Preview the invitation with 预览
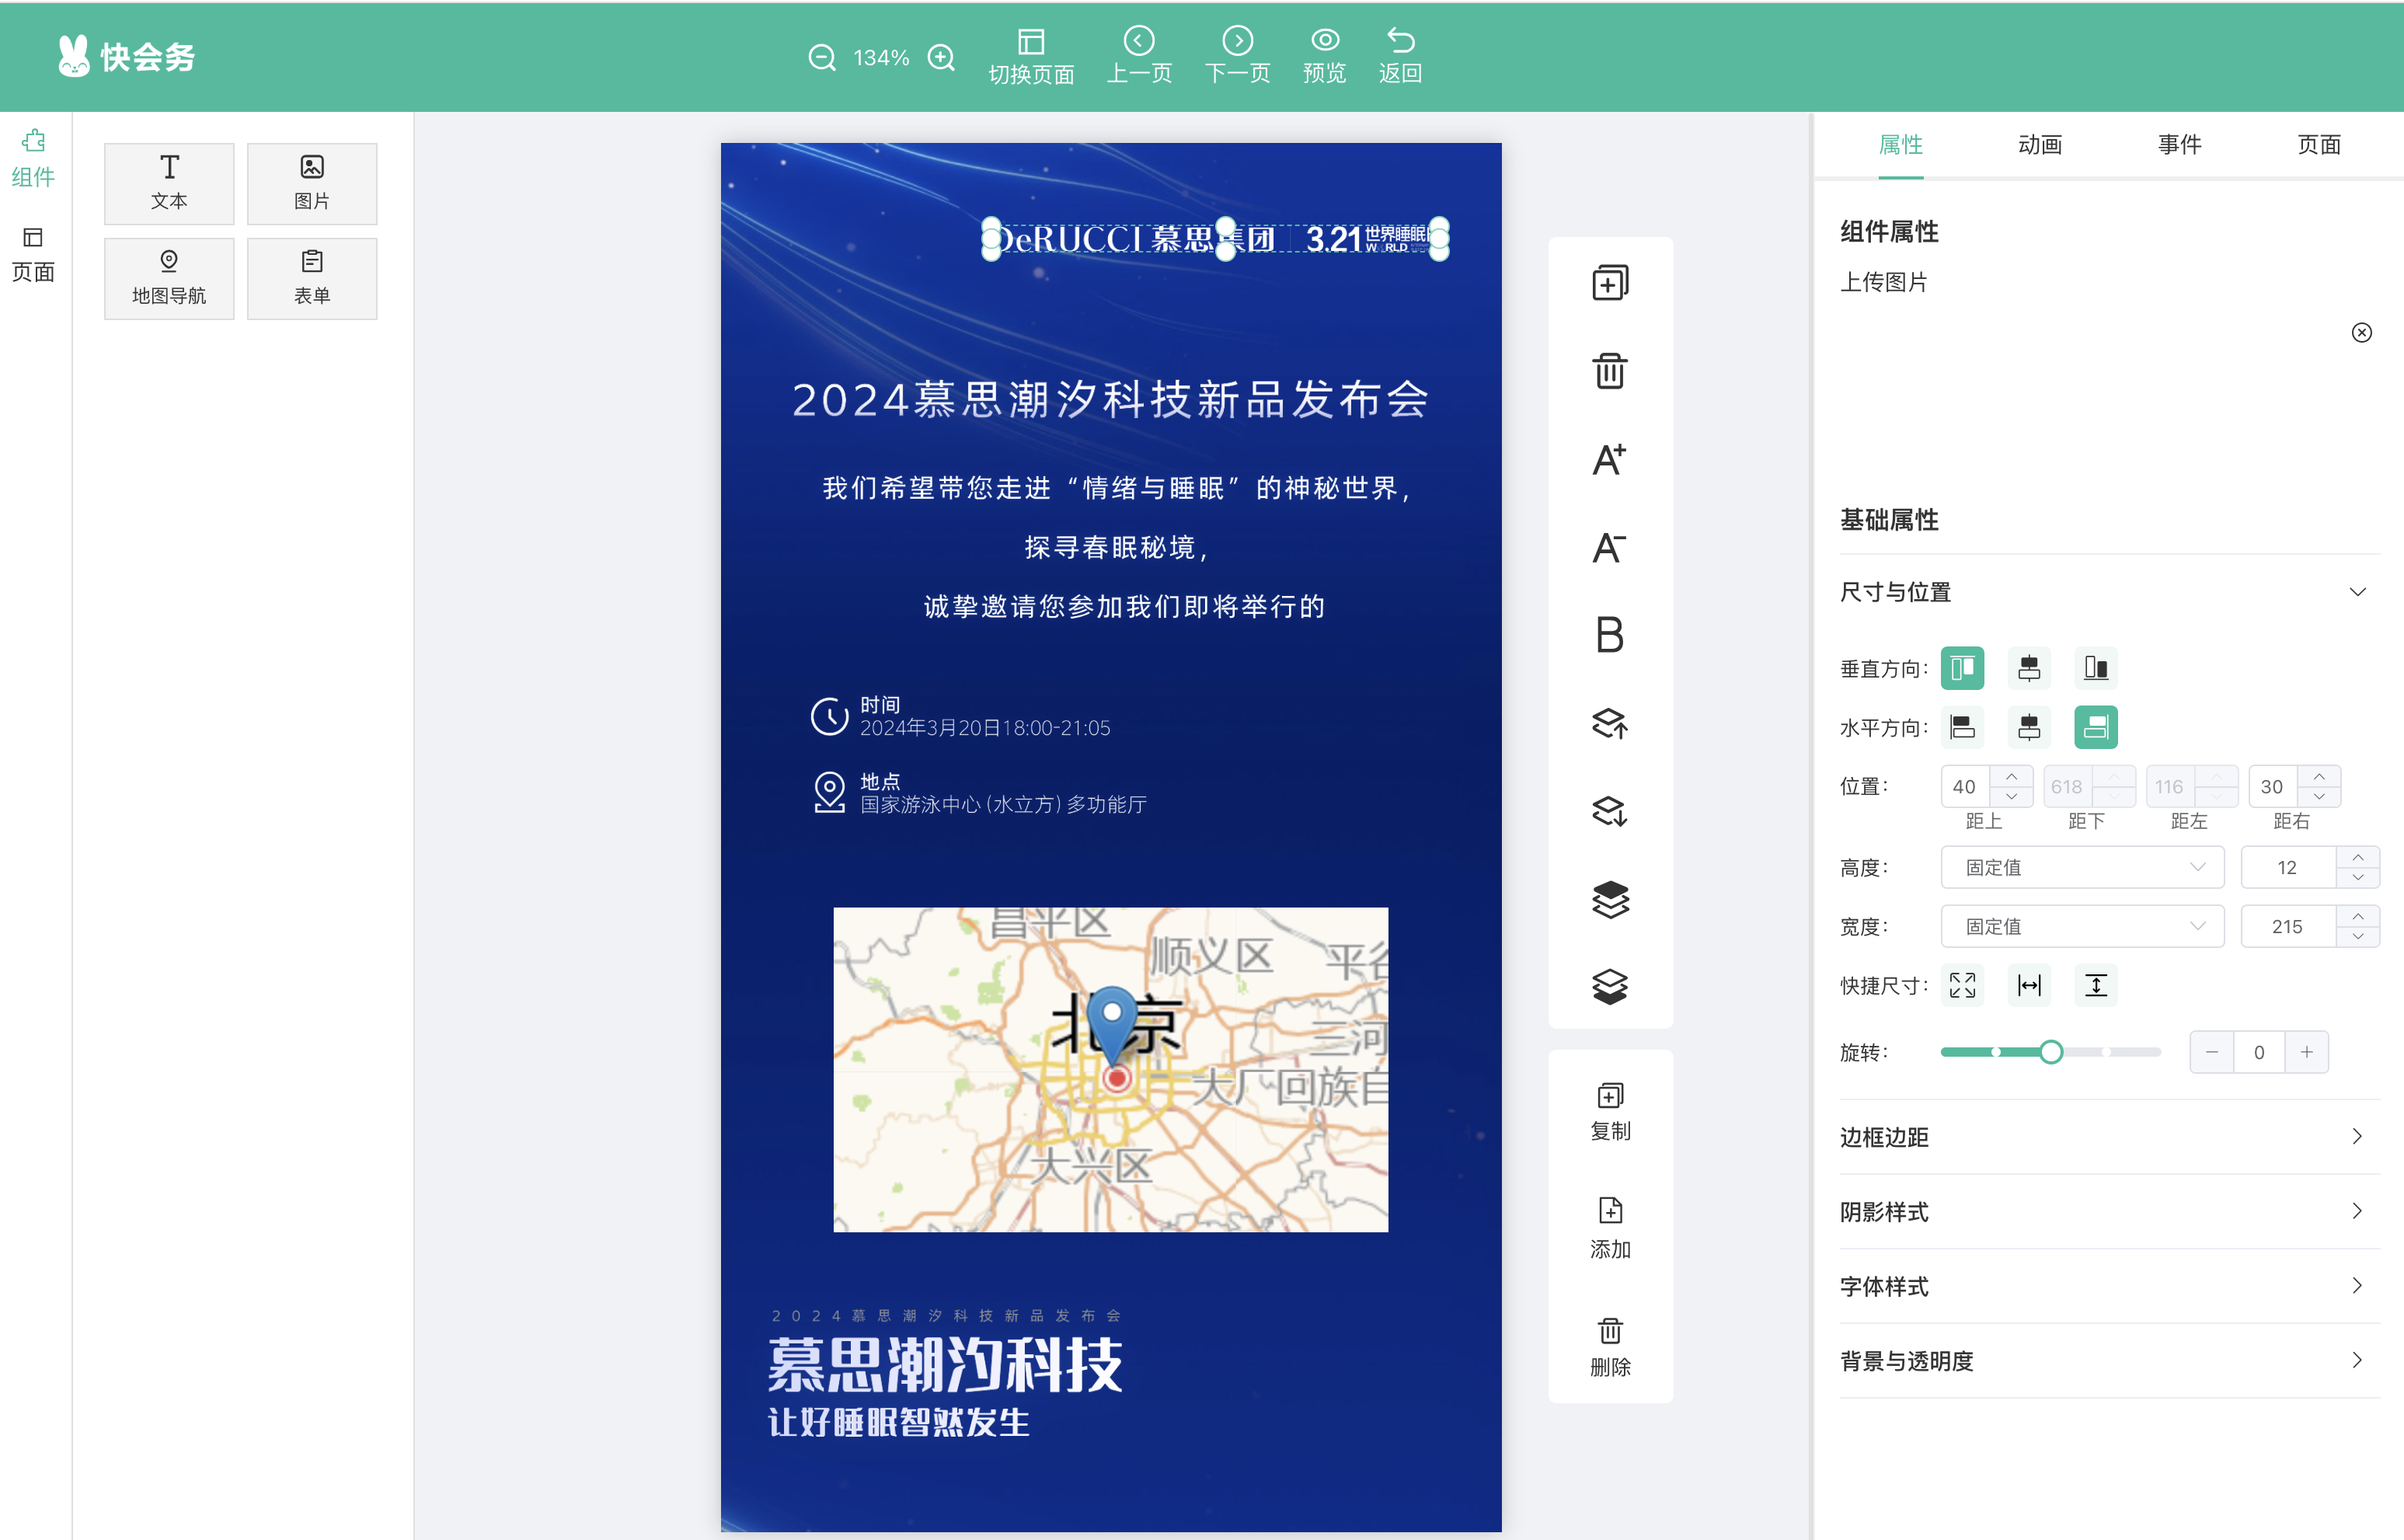Image resolution: width=2404 pixels, height=1540 pixels. point(1324,56)
